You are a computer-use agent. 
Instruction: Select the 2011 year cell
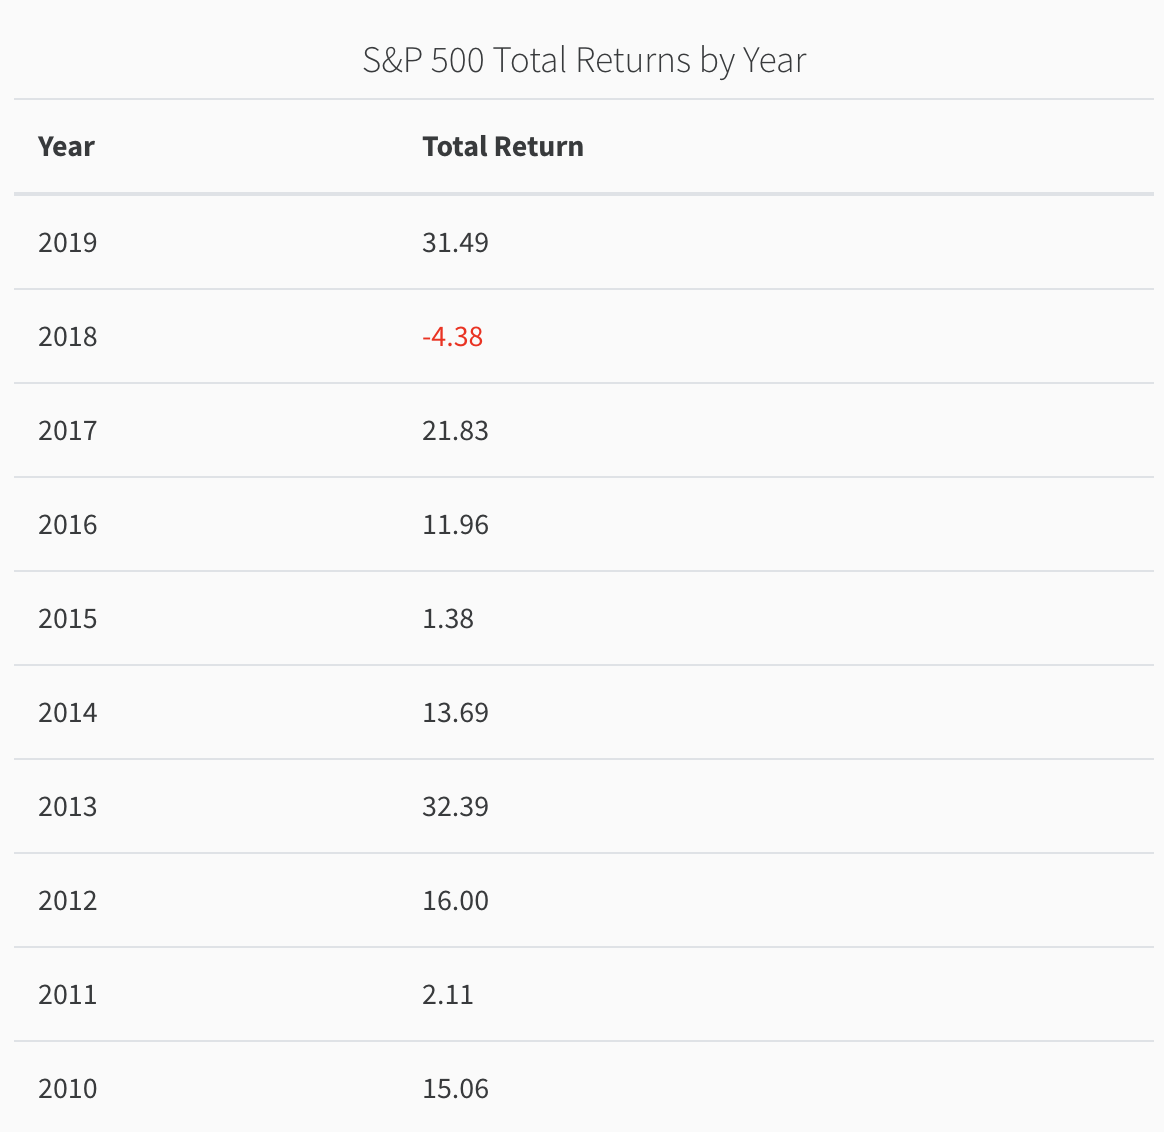(x=68, y=995)
